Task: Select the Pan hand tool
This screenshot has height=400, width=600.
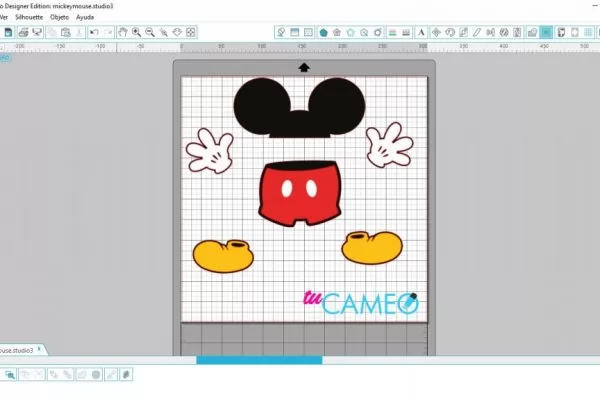Action: point(122,33)
